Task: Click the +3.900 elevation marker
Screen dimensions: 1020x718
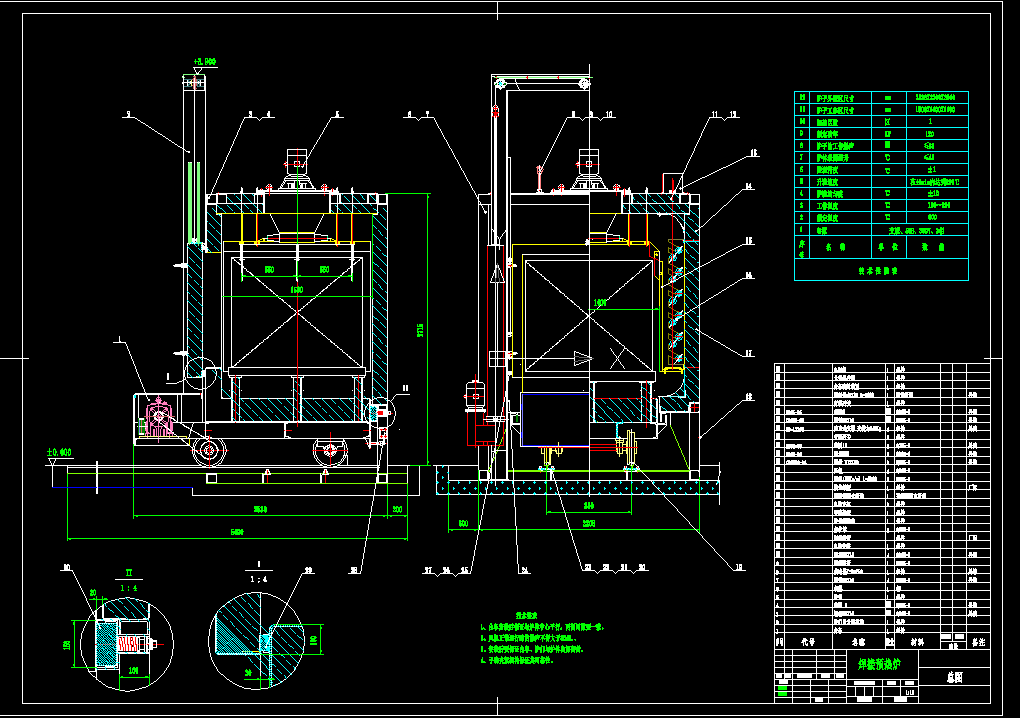Action: pos(204,62)
